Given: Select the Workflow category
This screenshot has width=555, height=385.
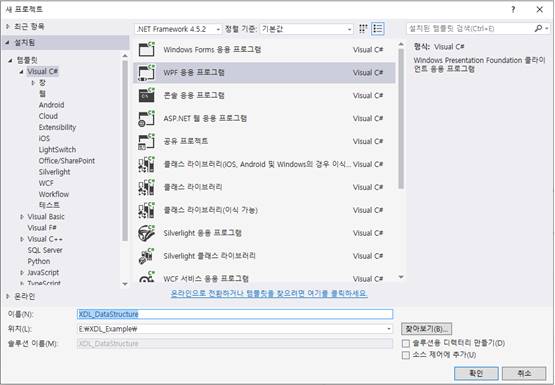Looking at the screenshot, I should pos(54,194).
